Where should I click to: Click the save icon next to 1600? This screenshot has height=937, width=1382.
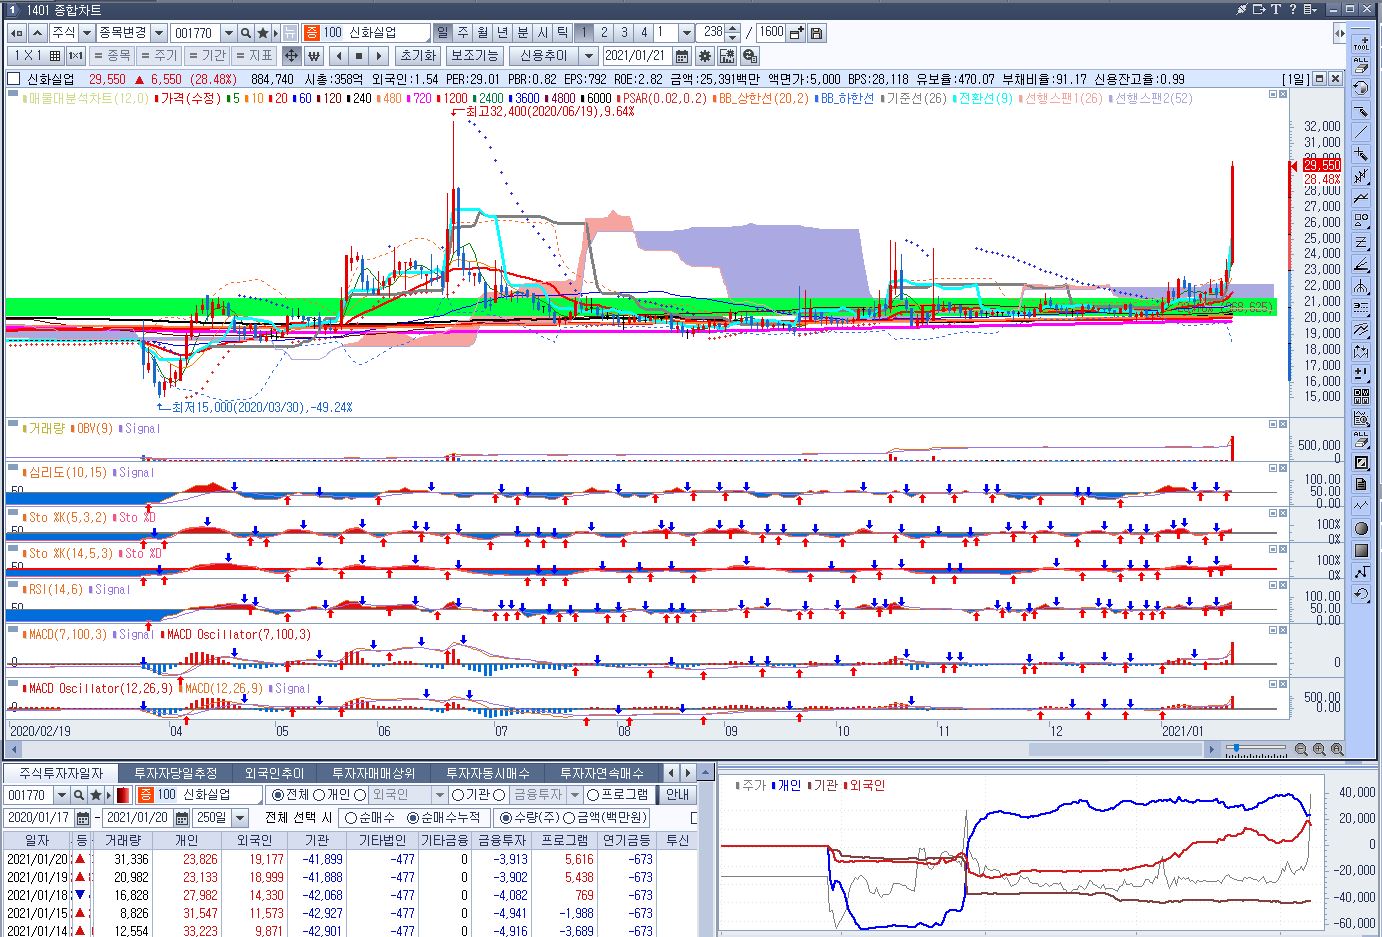[817, 33]
